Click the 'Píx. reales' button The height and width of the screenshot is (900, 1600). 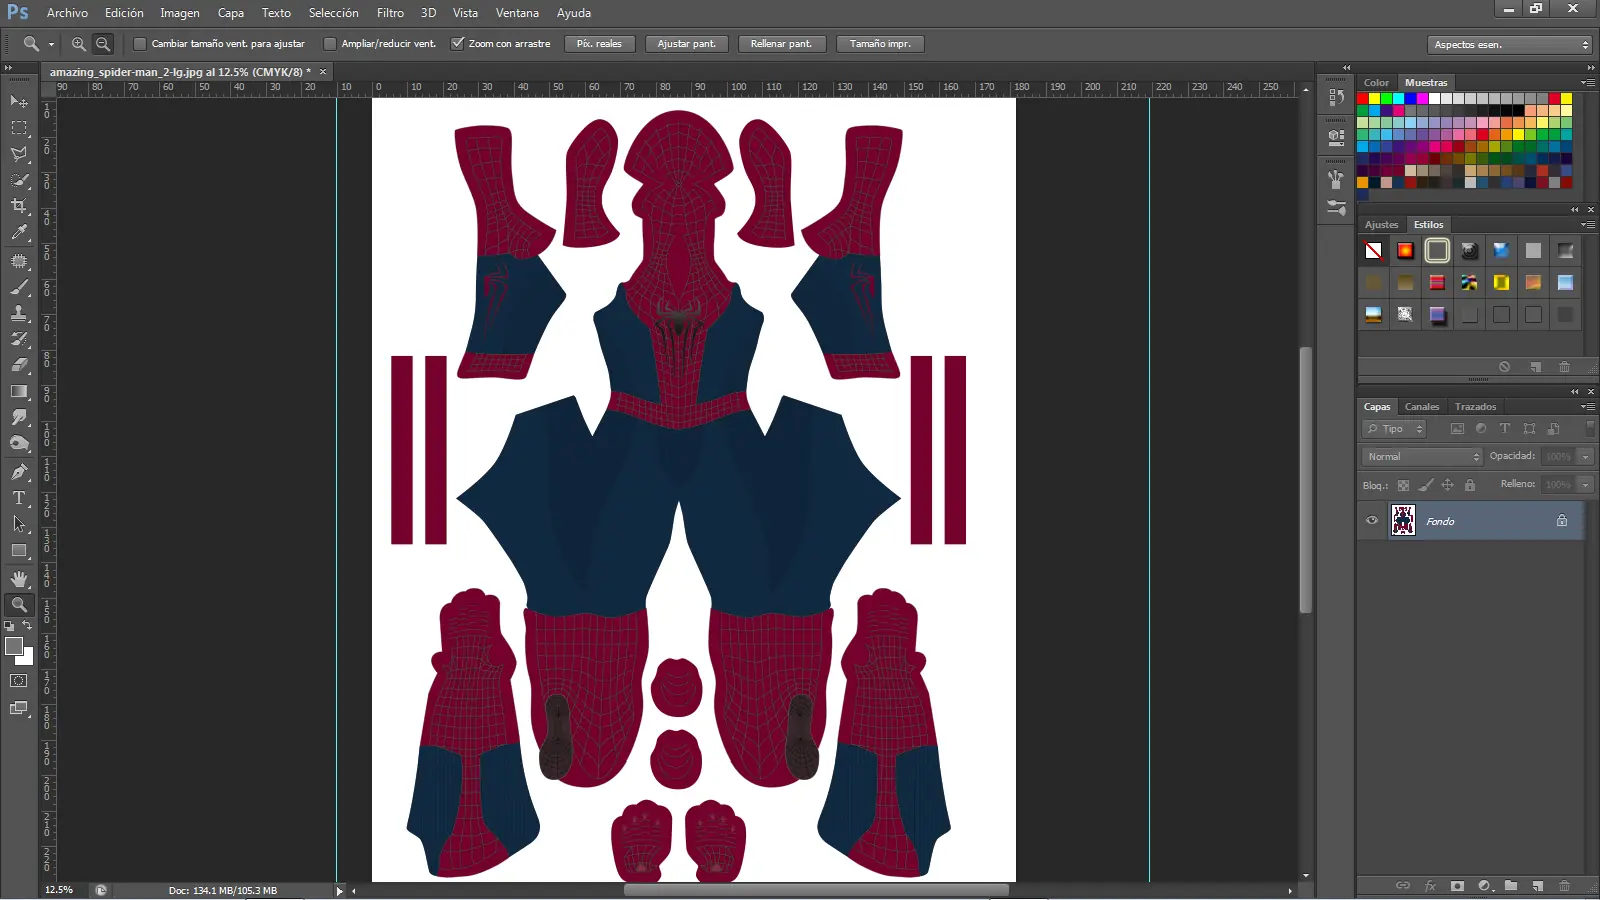pyautogui.click(x=599, y=44)
